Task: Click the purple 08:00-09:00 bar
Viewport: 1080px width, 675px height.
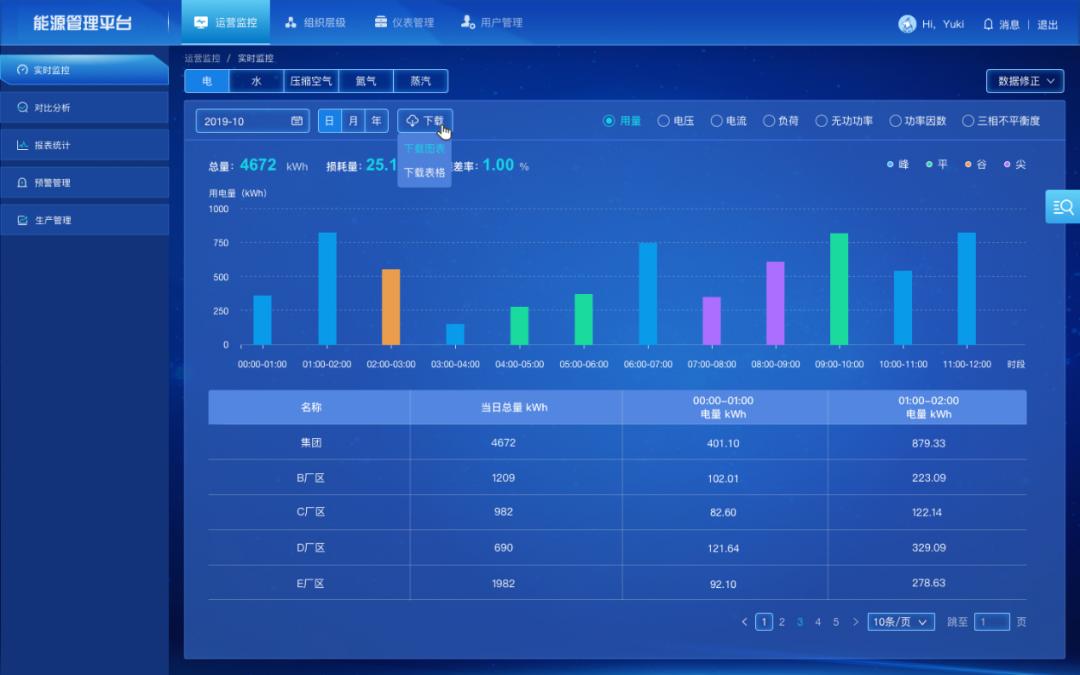Action: tap(775, 303)
